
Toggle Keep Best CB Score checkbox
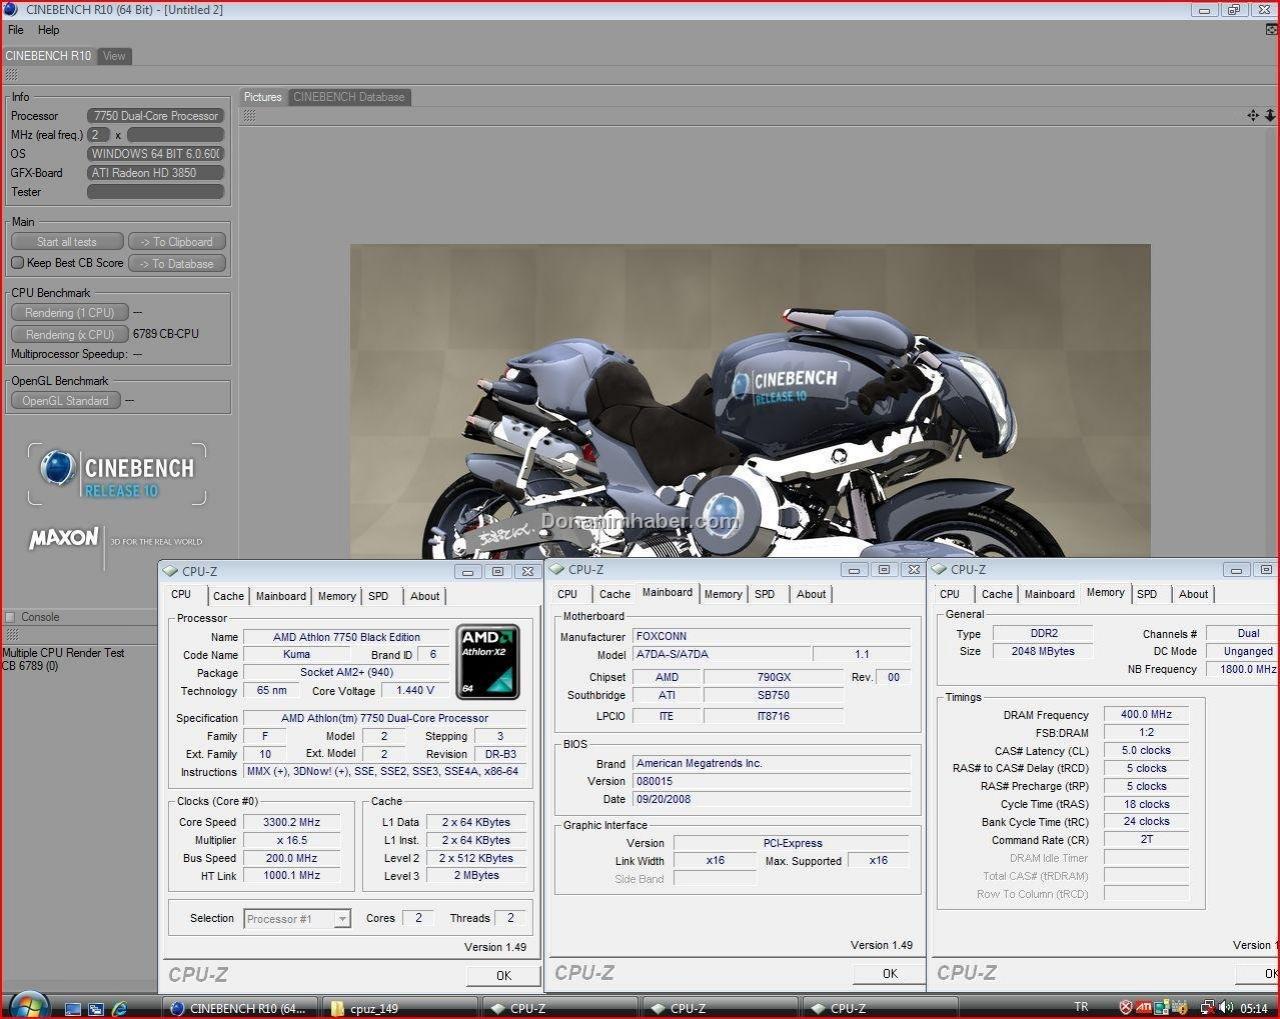click(x=17, y=263)
